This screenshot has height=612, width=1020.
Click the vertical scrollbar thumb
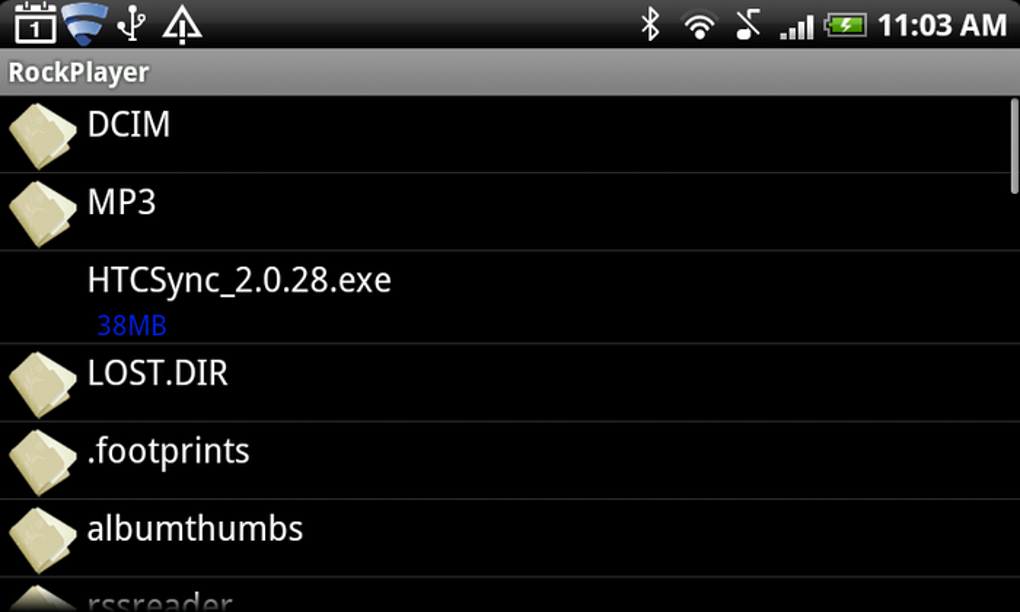(1014, 146)
